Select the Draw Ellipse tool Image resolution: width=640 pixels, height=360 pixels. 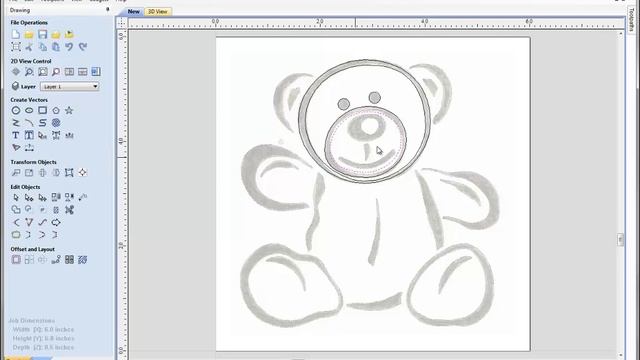[x=29, y=110]
